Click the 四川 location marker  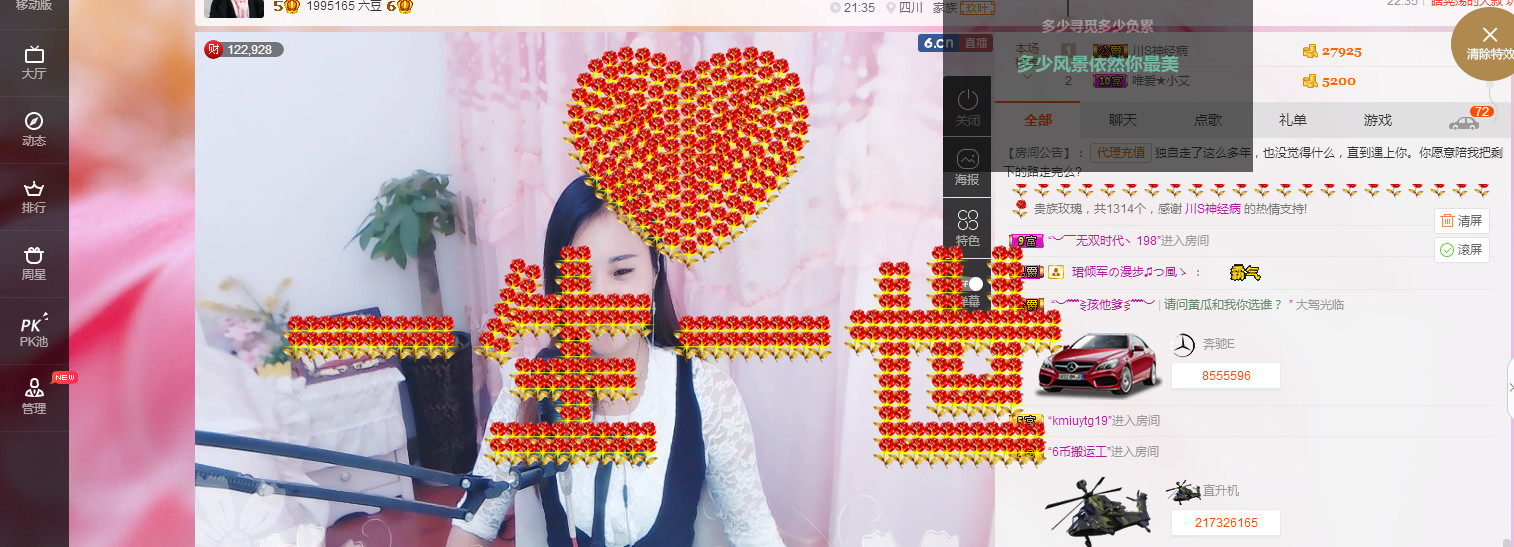(x=905, y=8)
